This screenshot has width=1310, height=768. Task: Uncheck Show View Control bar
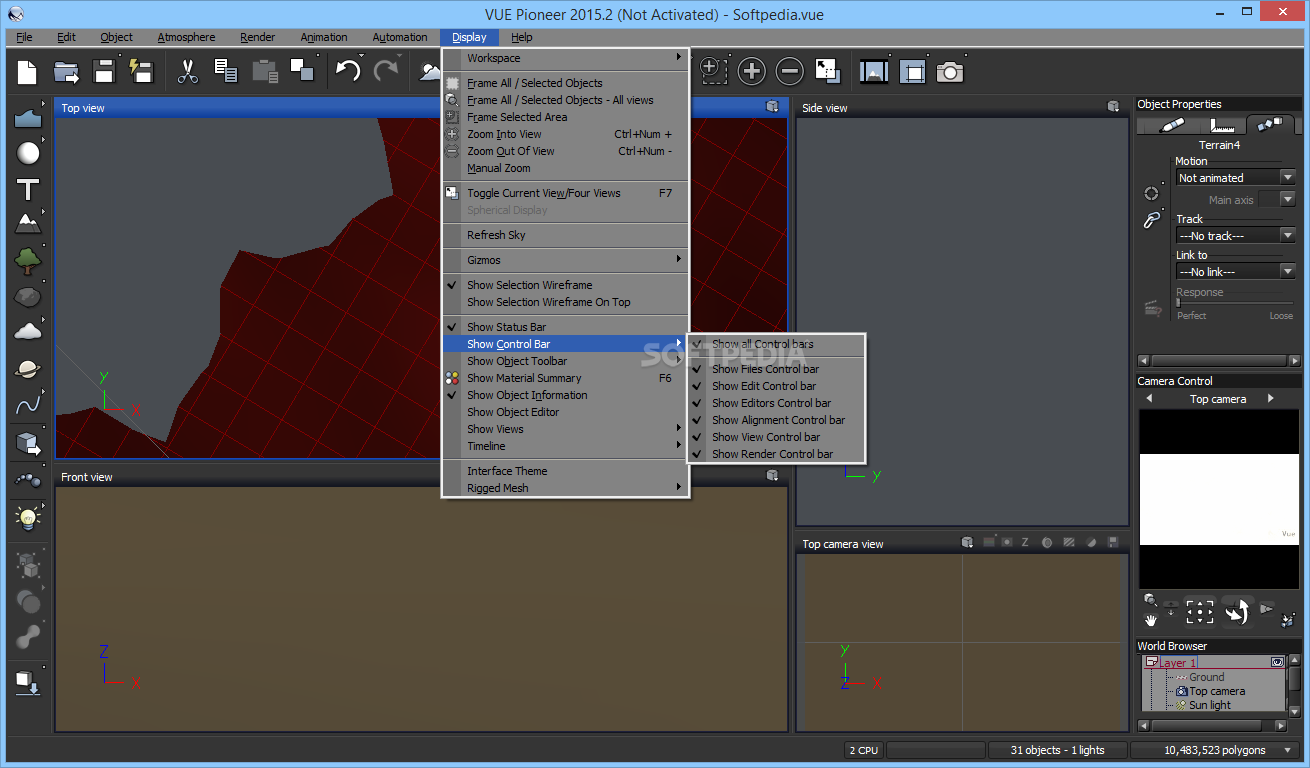tap(776, 437)
